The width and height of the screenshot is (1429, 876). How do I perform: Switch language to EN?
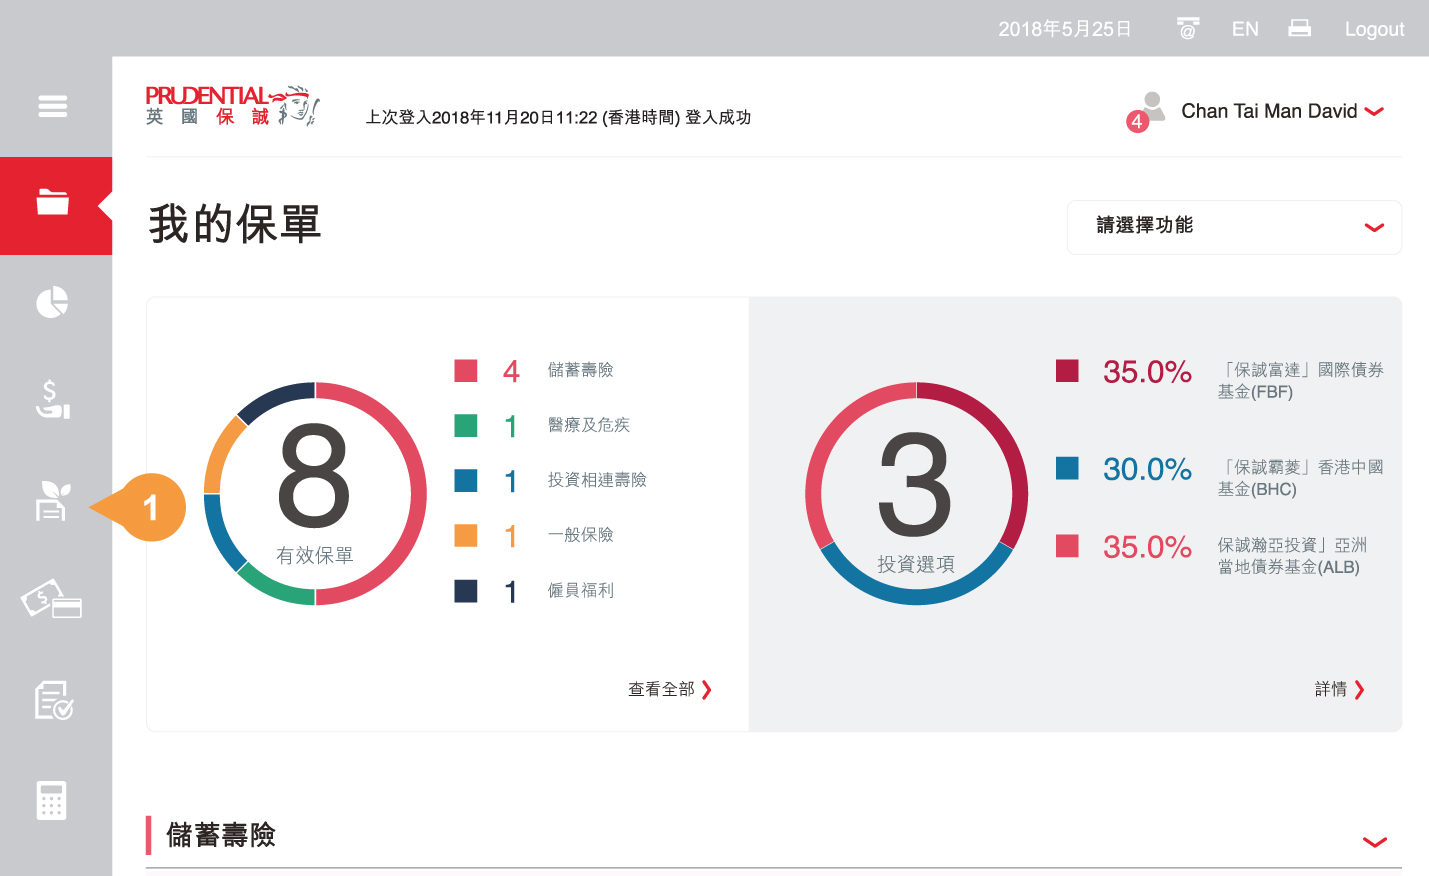1245,29
